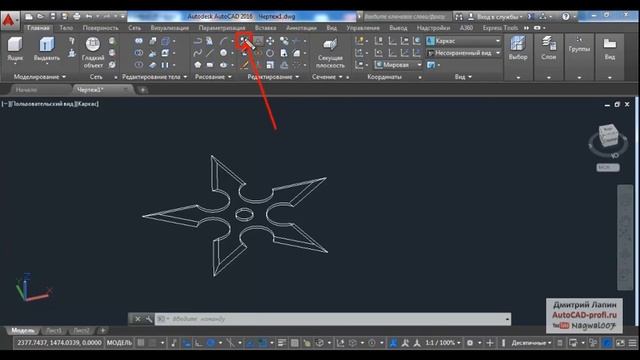Click the МСК button below ViewCube

tap(608, 167)
